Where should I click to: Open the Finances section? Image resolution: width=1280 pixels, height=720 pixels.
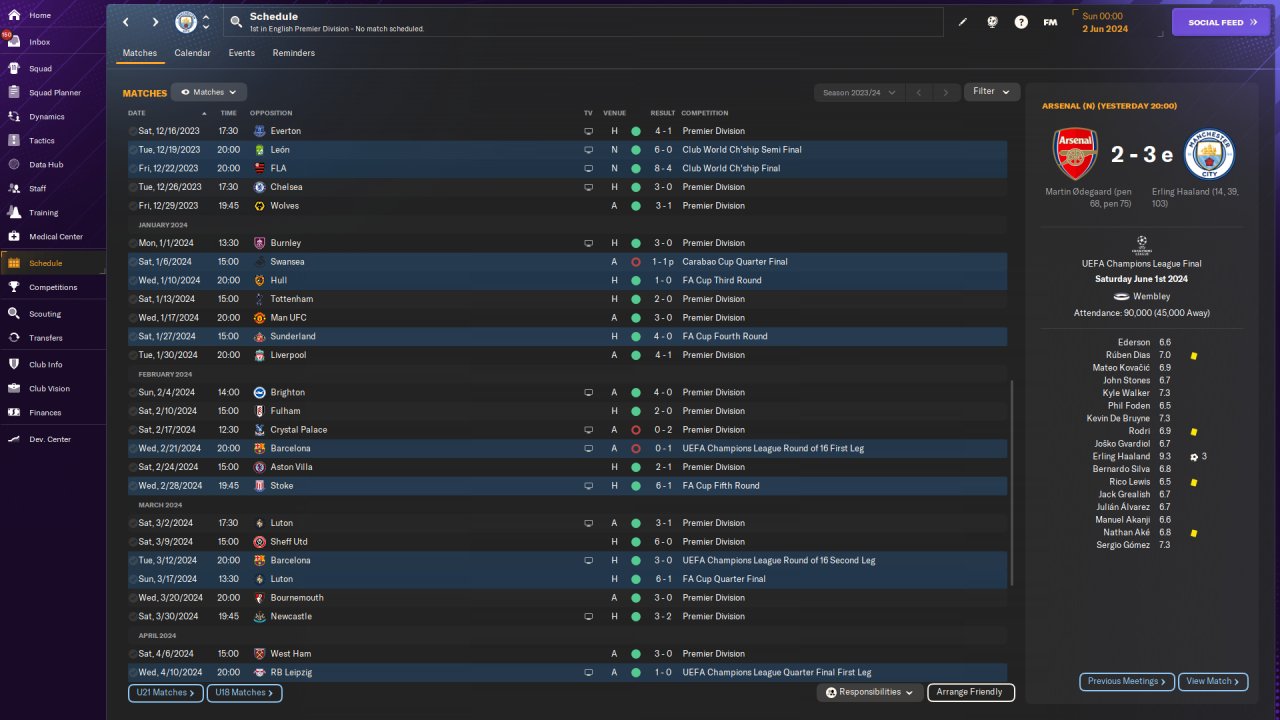click(45, 413)
